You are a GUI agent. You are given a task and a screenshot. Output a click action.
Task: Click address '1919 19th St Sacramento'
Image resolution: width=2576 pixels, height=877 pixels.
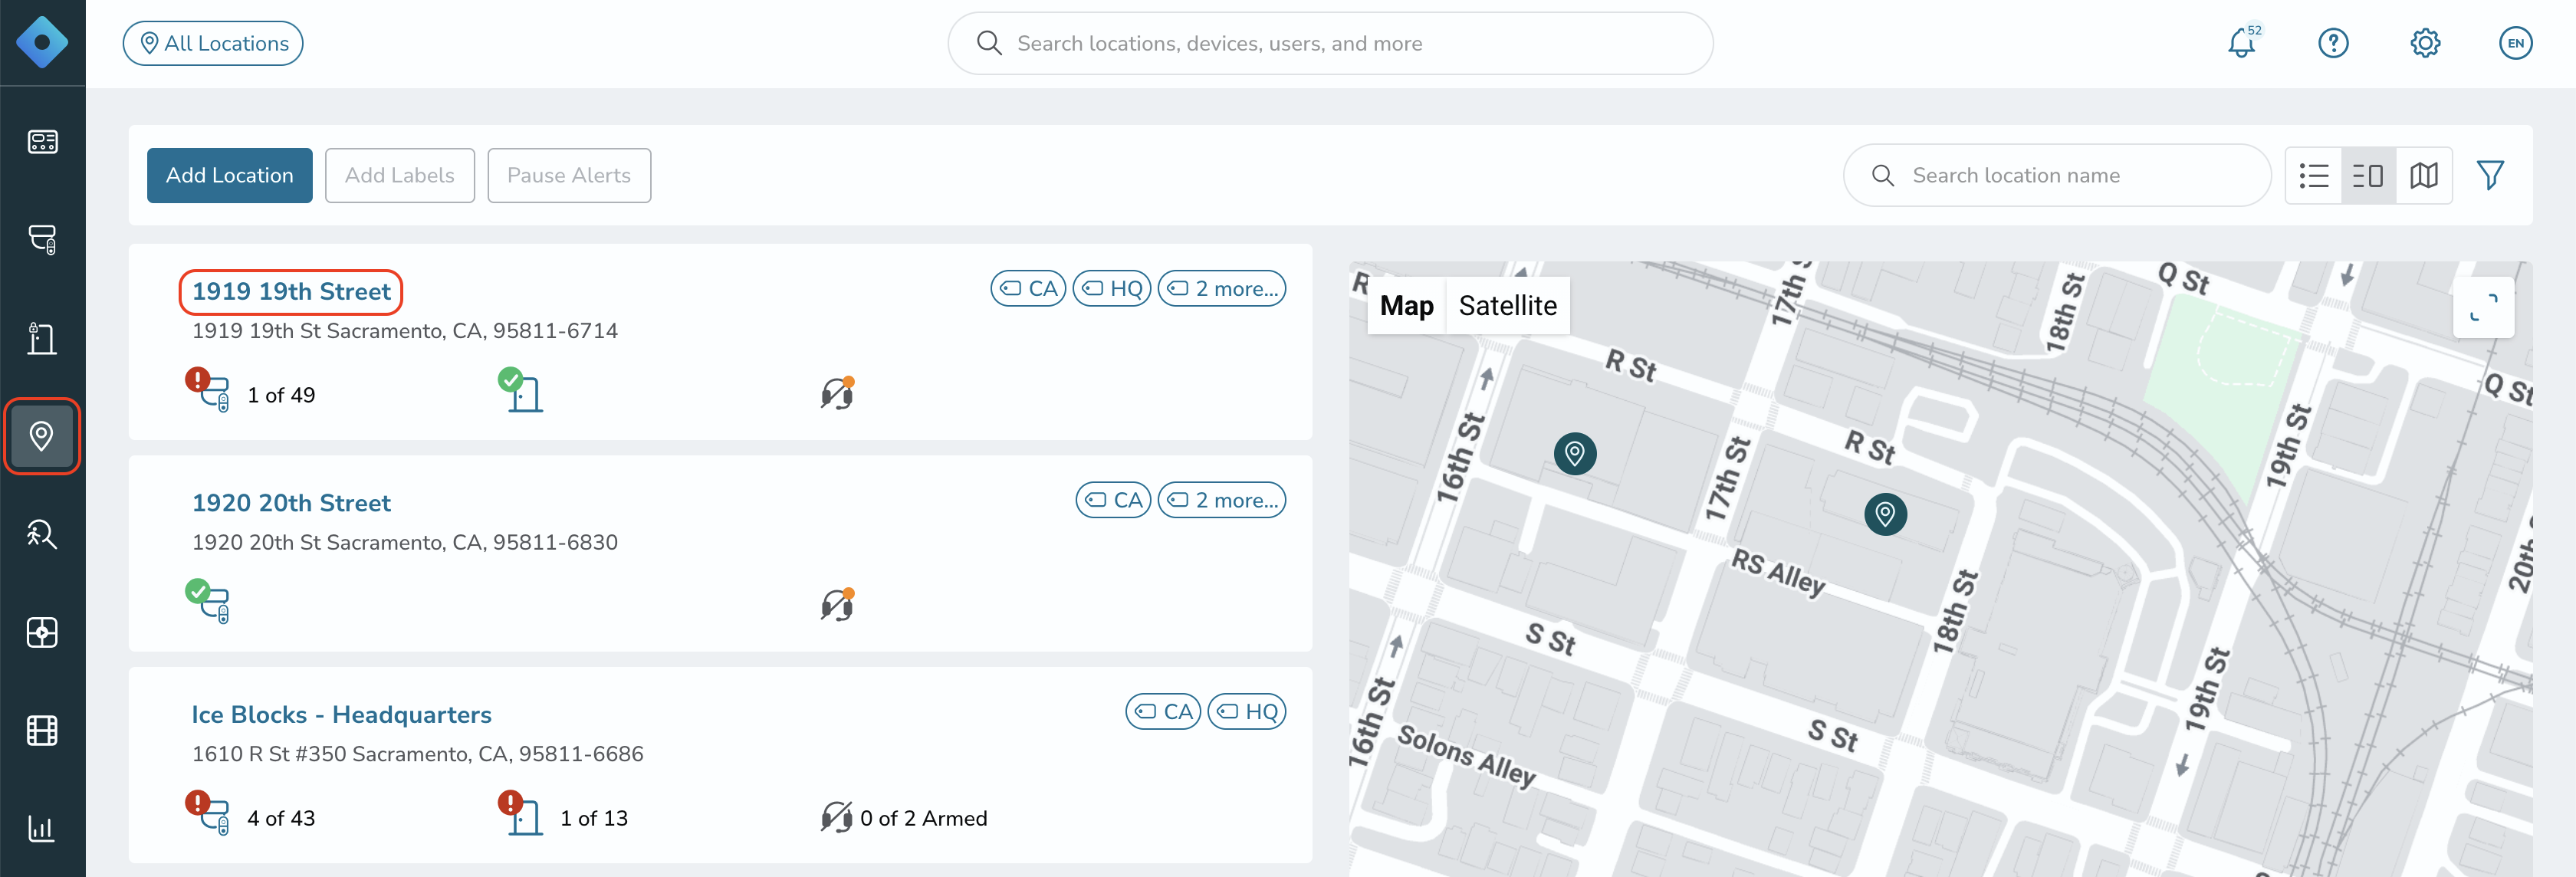[404, 331]
